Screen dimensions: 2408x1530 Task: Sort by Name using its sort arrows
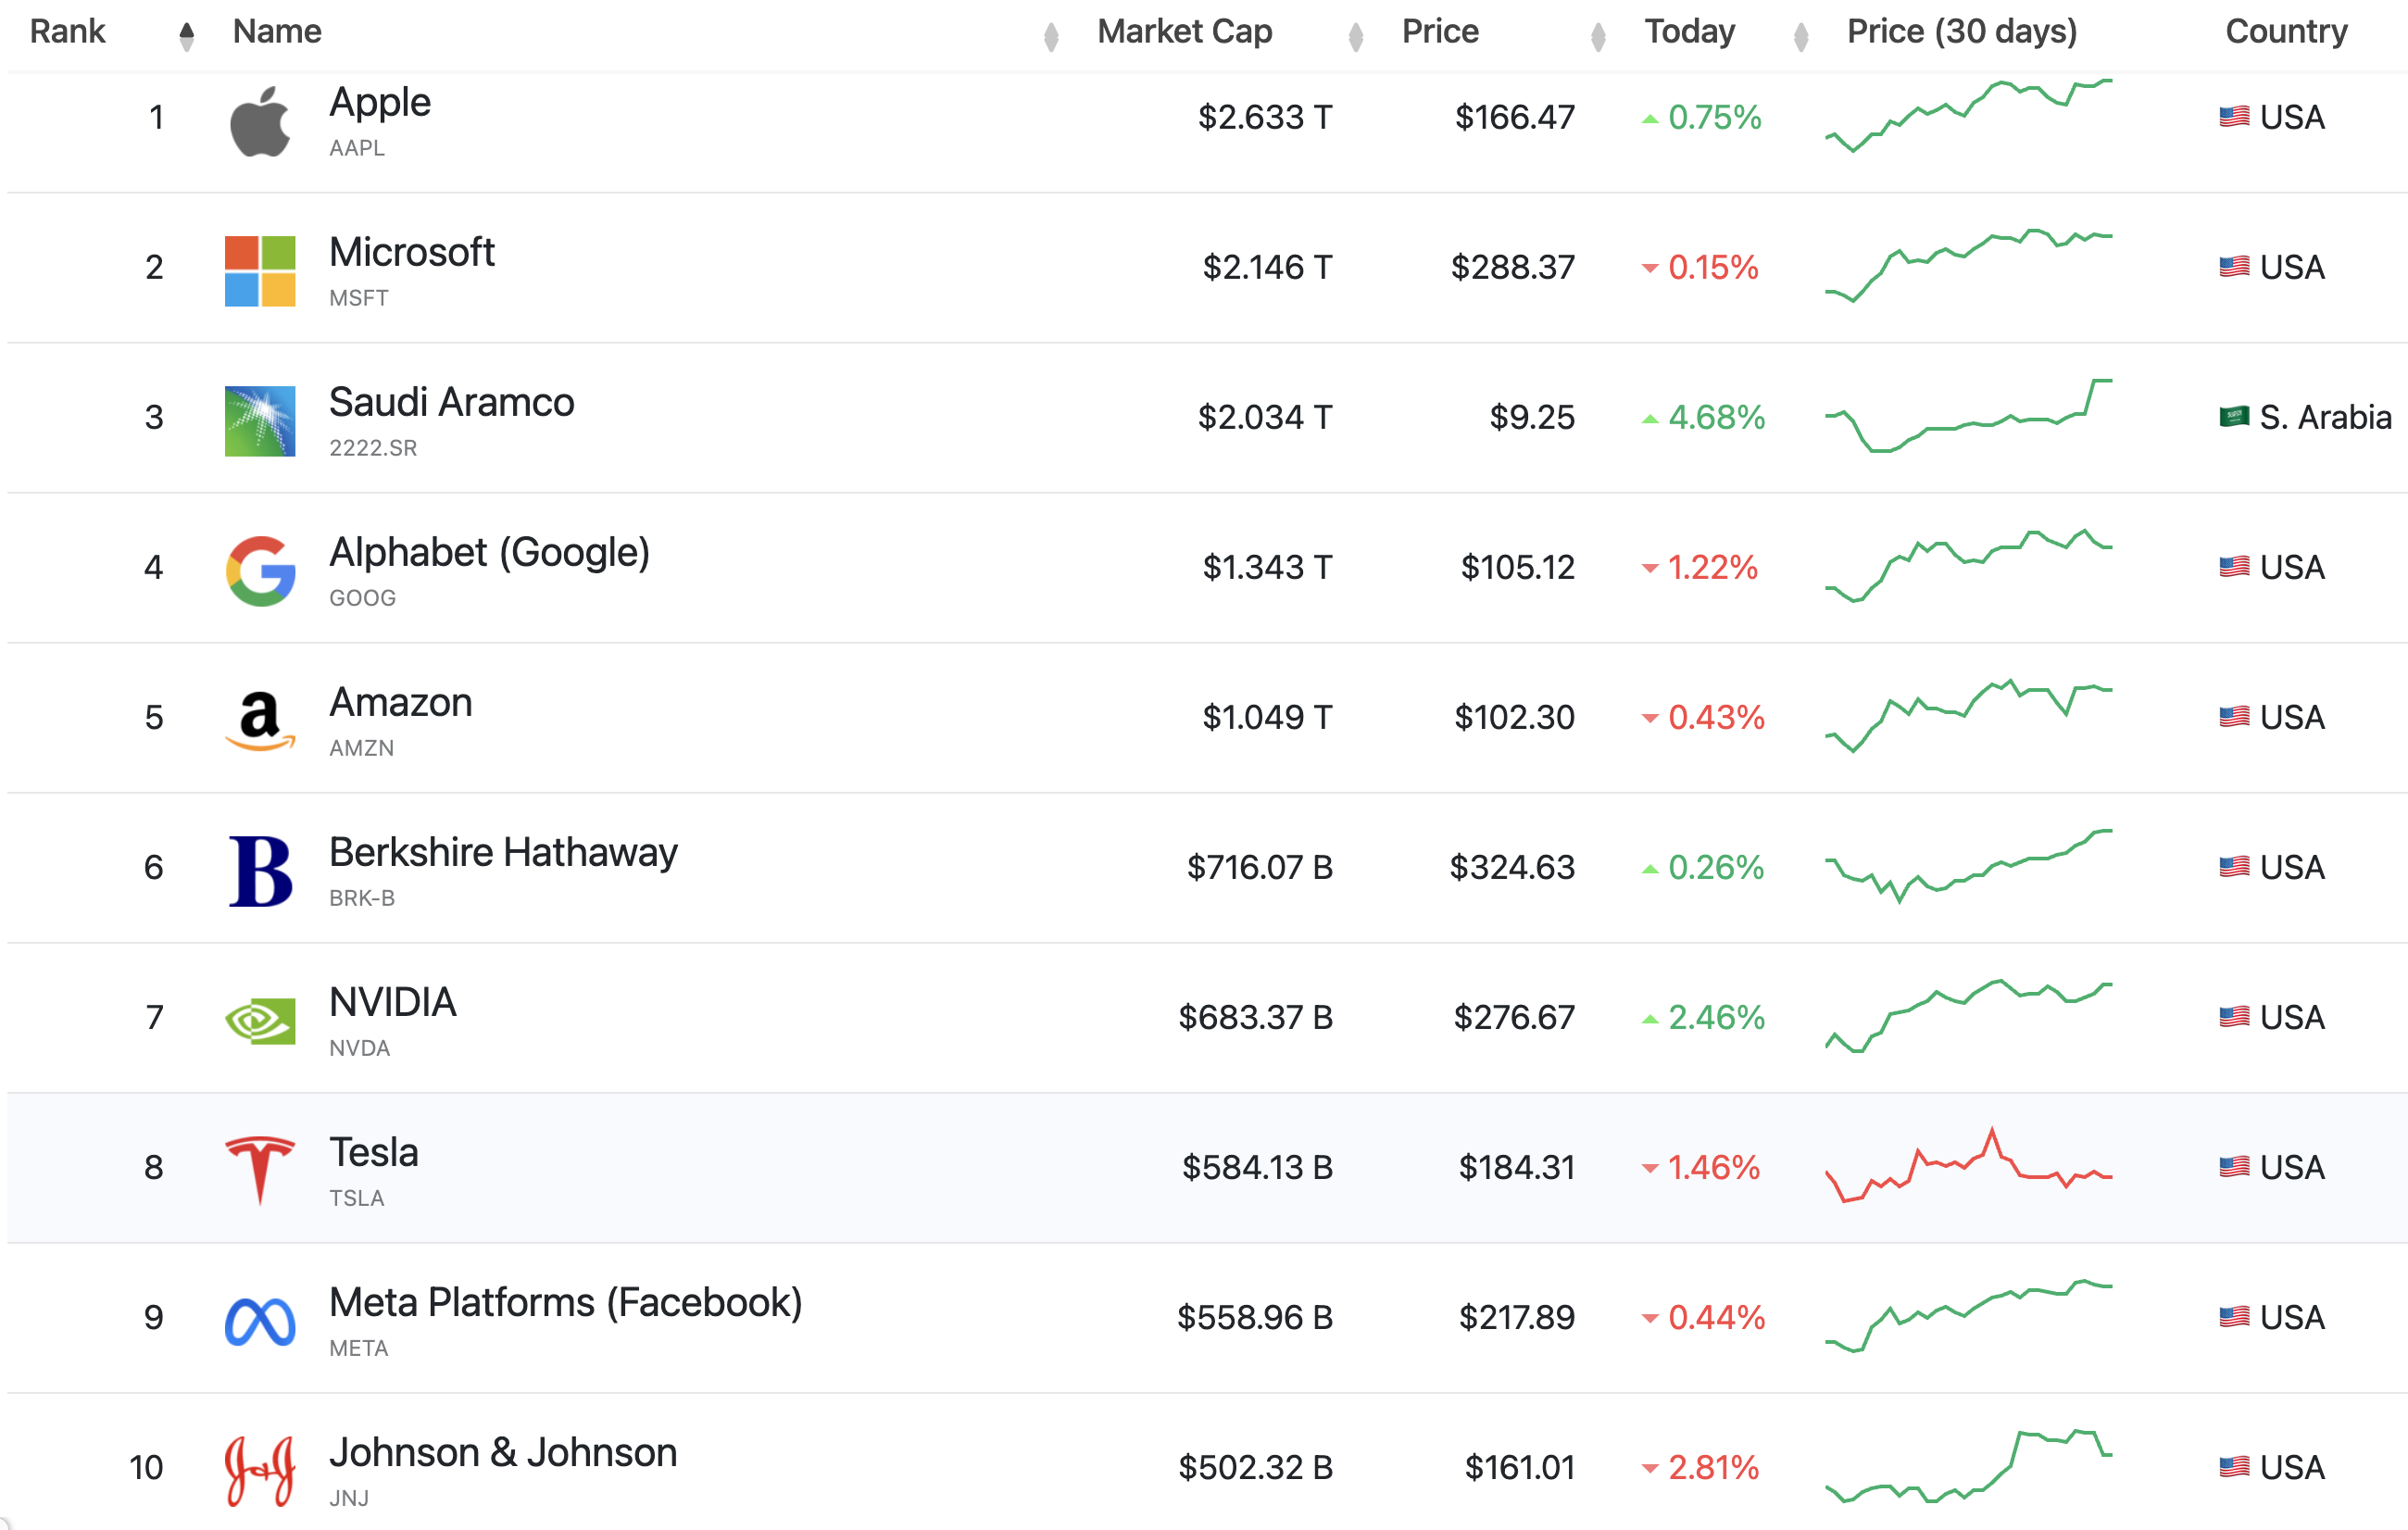(x=1051, y=36)
